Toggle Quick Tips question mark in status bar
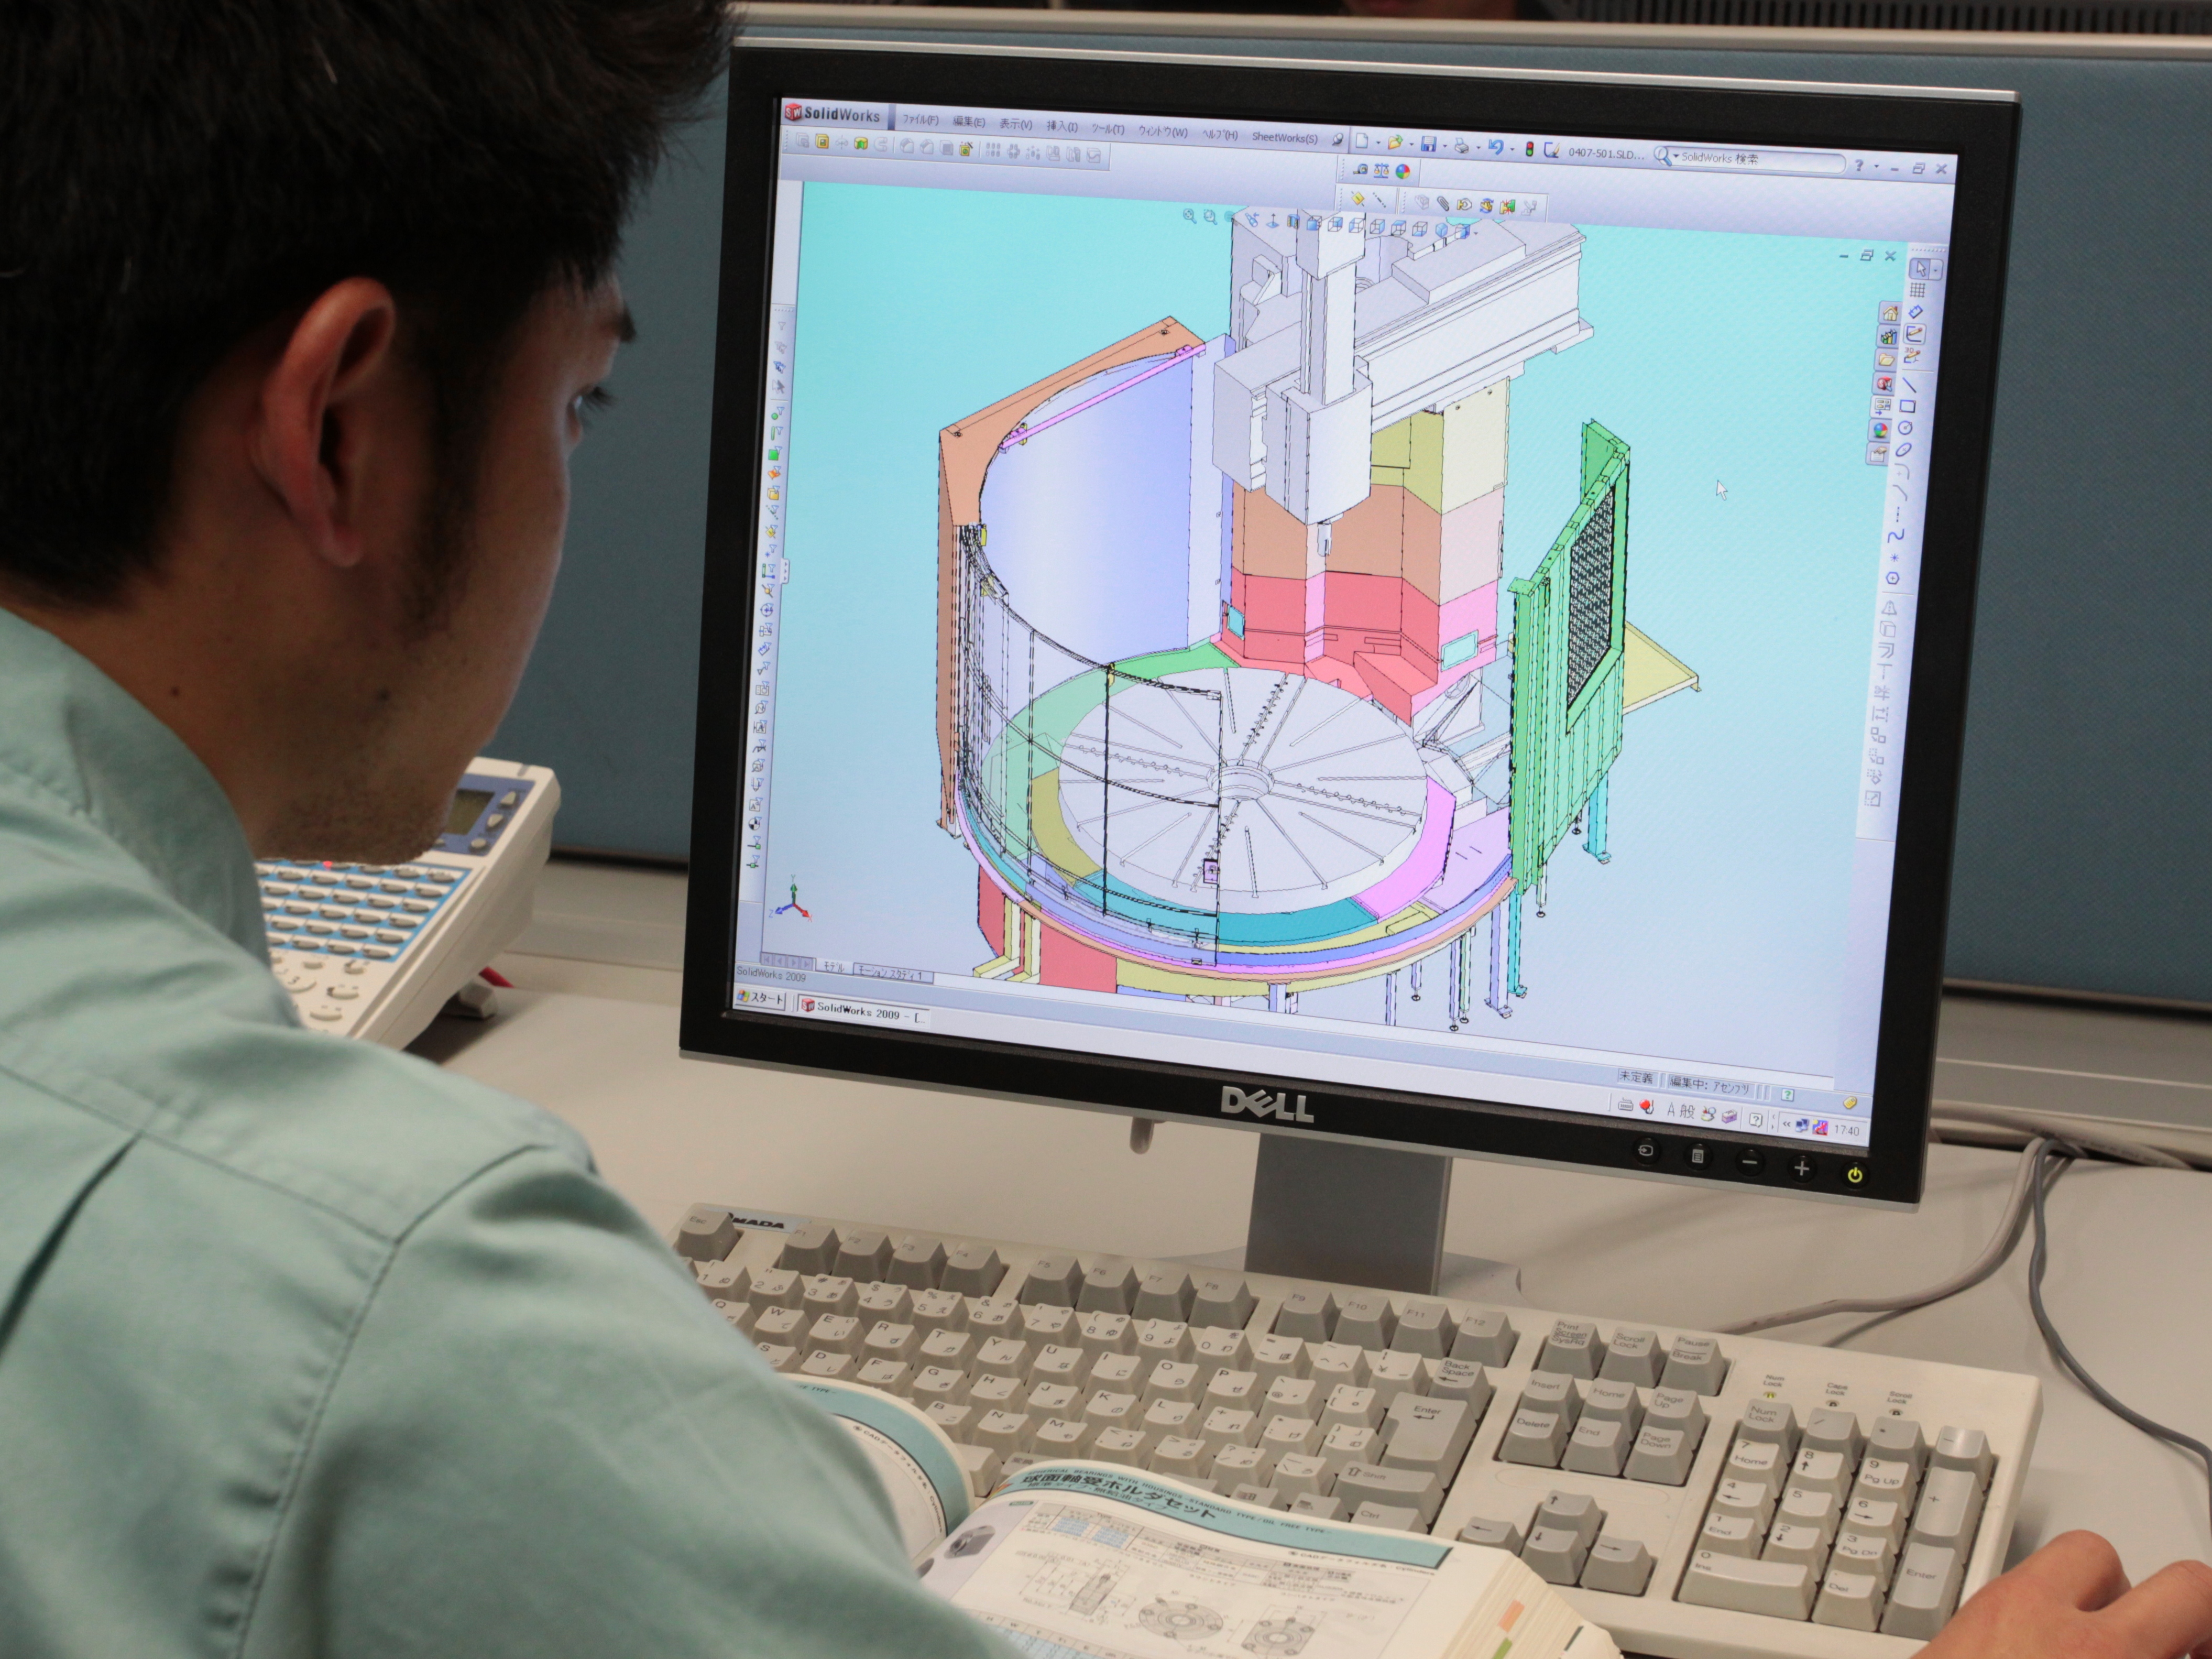The image size is (2212, 1659). [1788, 1095]
